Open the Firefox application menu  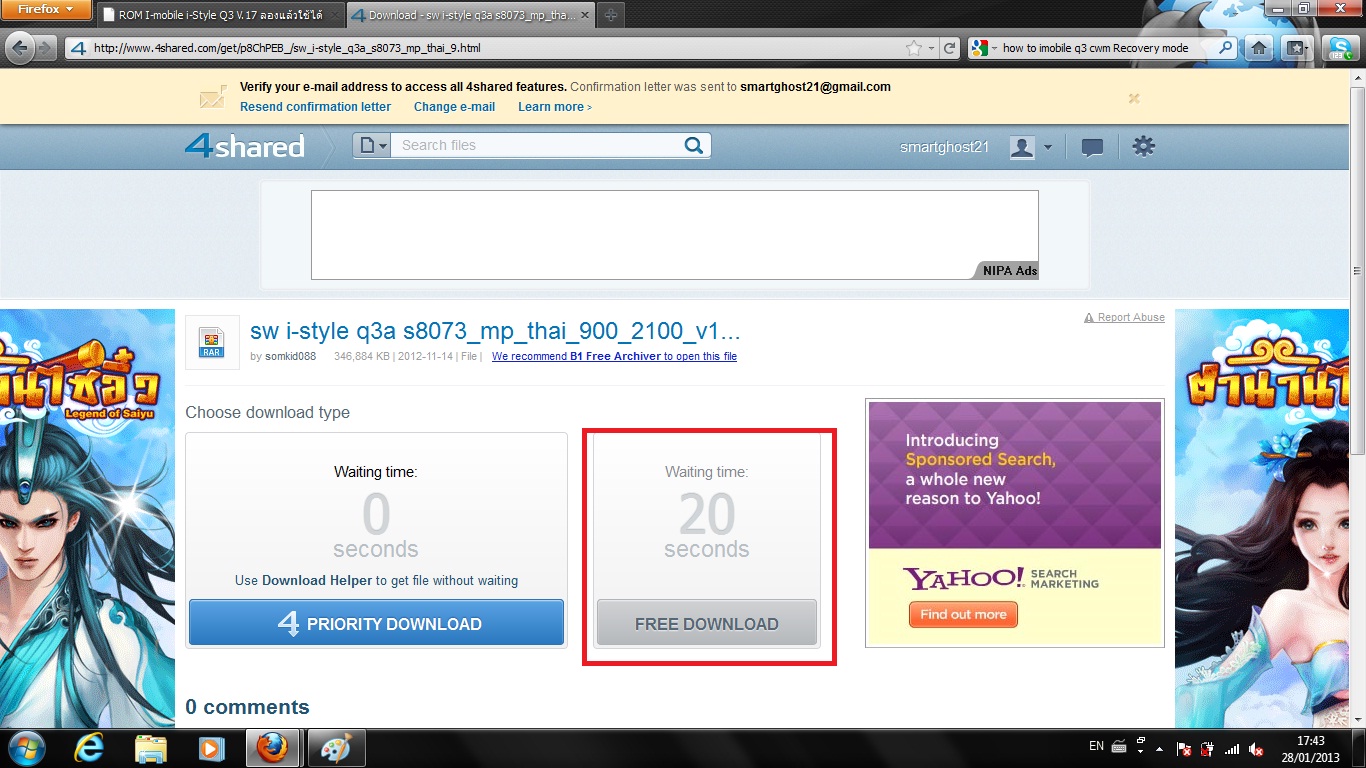[x=46, y=9]
